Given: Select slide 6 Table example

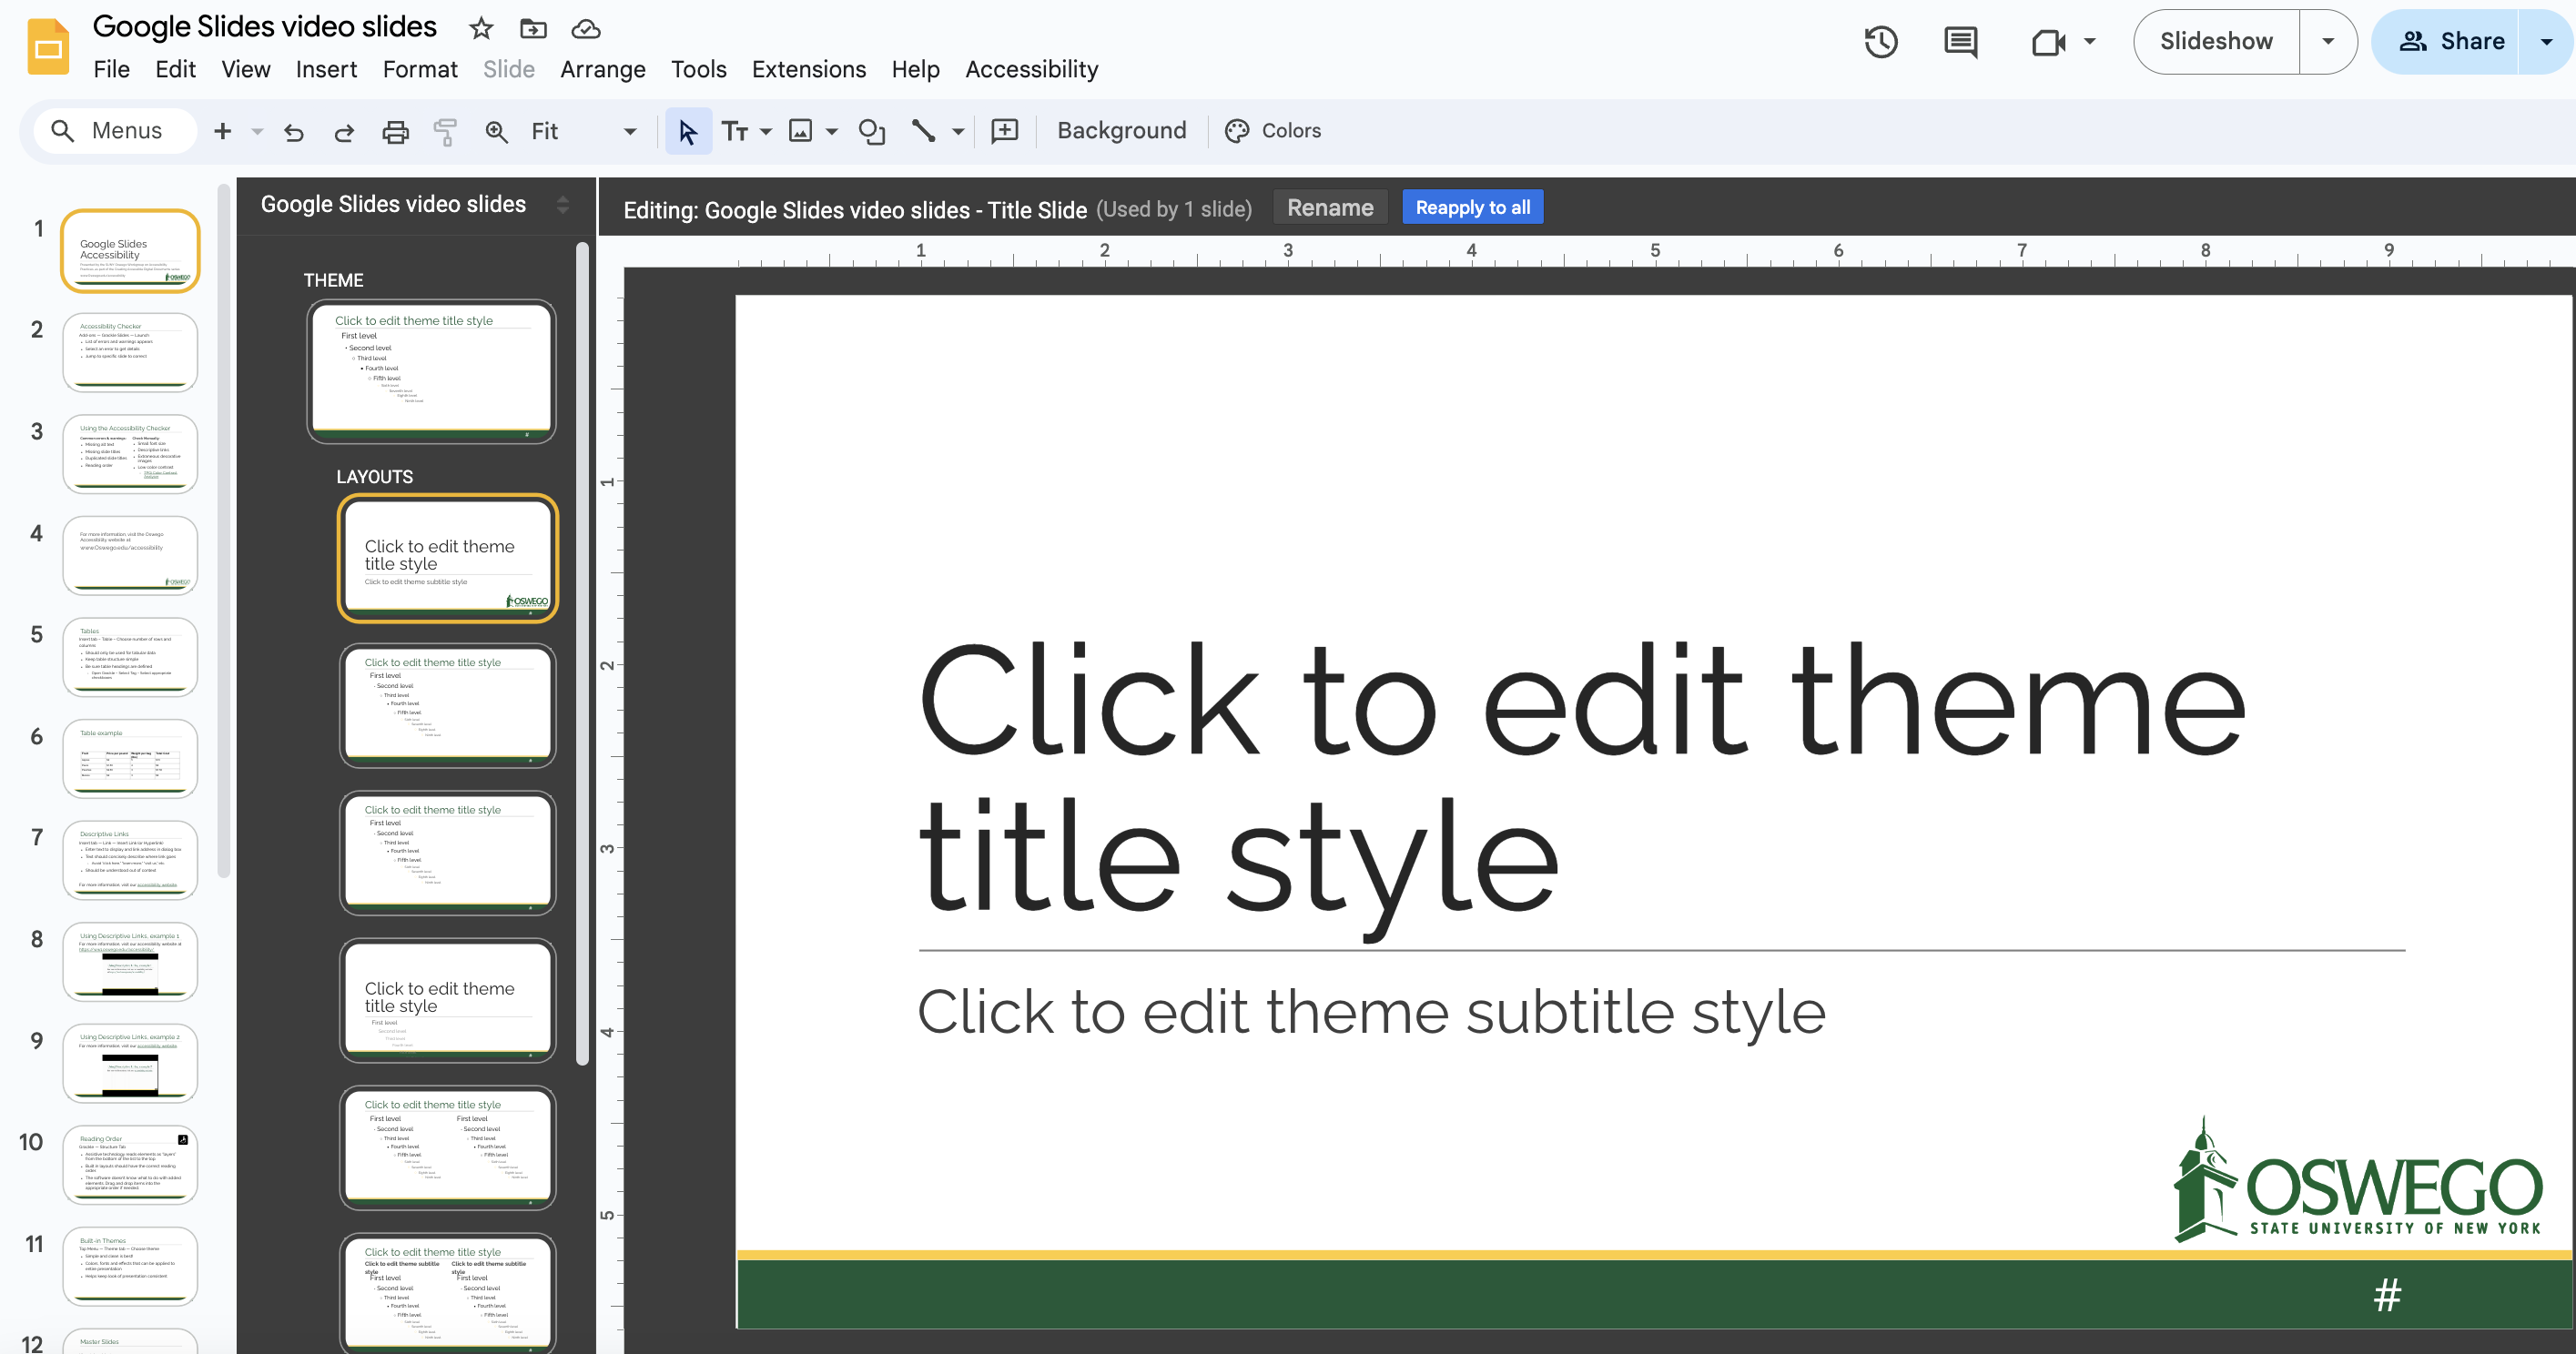Looking at the screenshot, I should 130,758.
